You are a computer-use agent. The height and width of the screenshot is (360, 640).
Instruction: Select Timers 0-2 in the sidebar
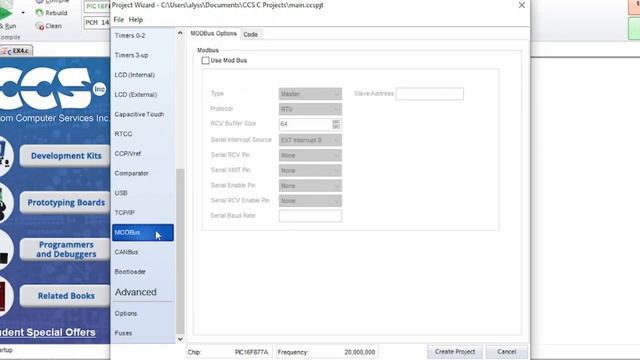tap(143, 36)
